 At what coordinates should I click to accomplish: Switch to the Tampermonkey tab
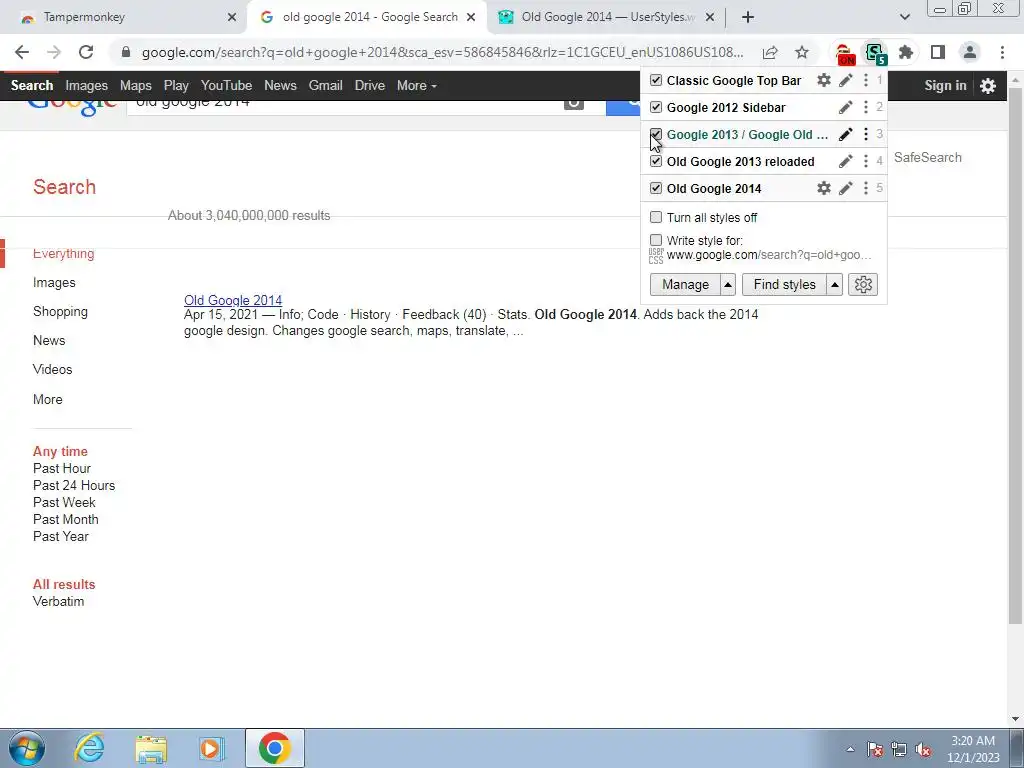pos(123,17)
